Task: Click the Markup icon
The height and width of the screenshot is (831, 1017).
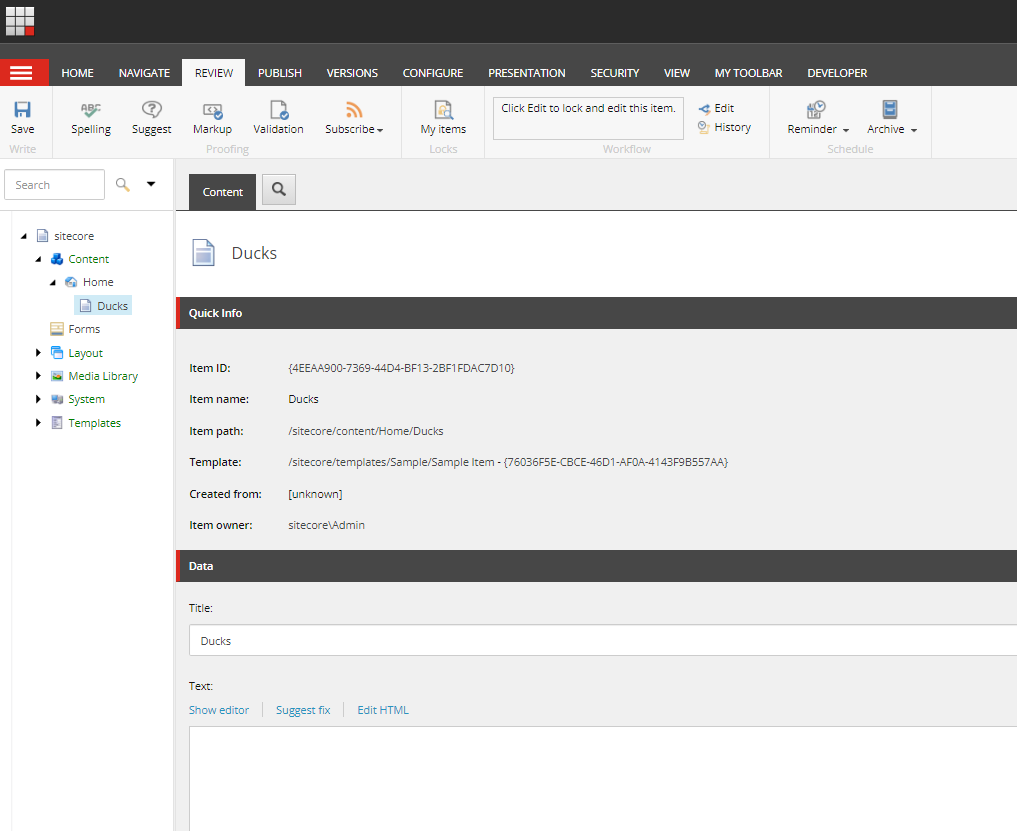Action: point(212,111)
